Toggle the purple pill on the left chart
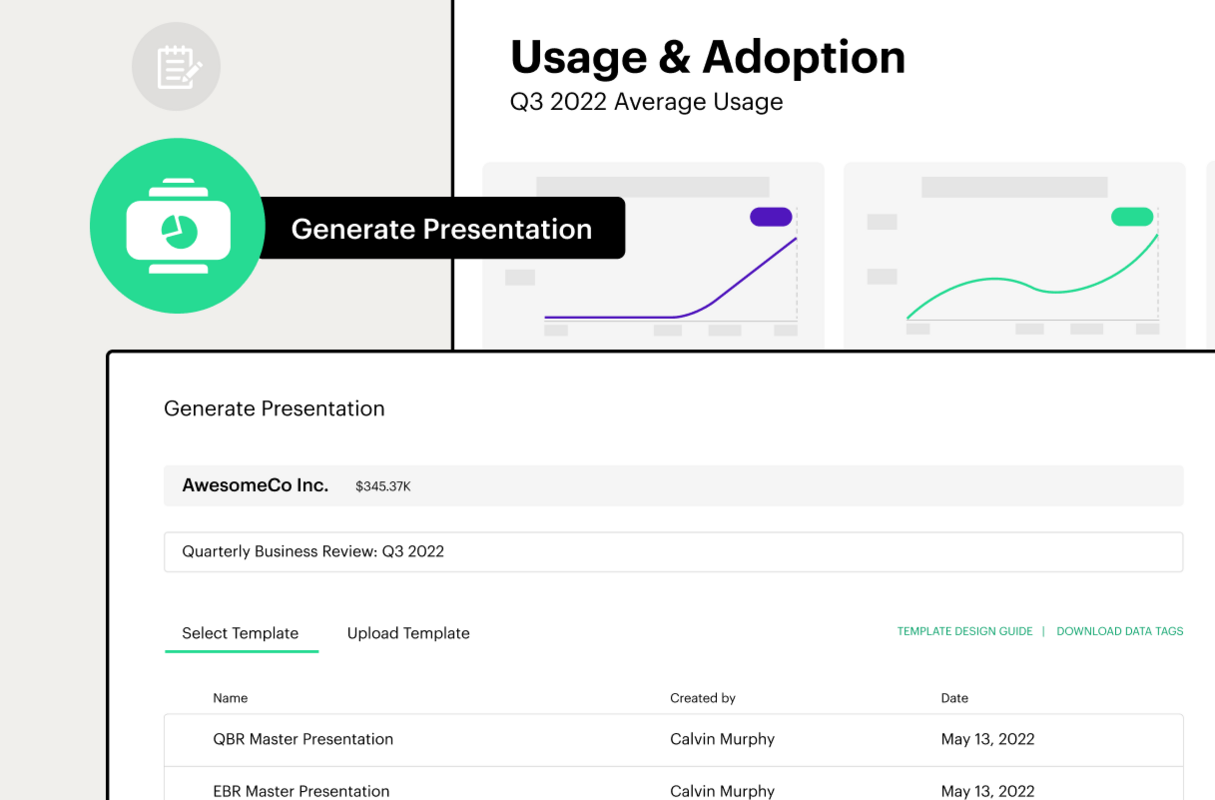Screen dimensions: 1215x800 click(x=770, y=216)
